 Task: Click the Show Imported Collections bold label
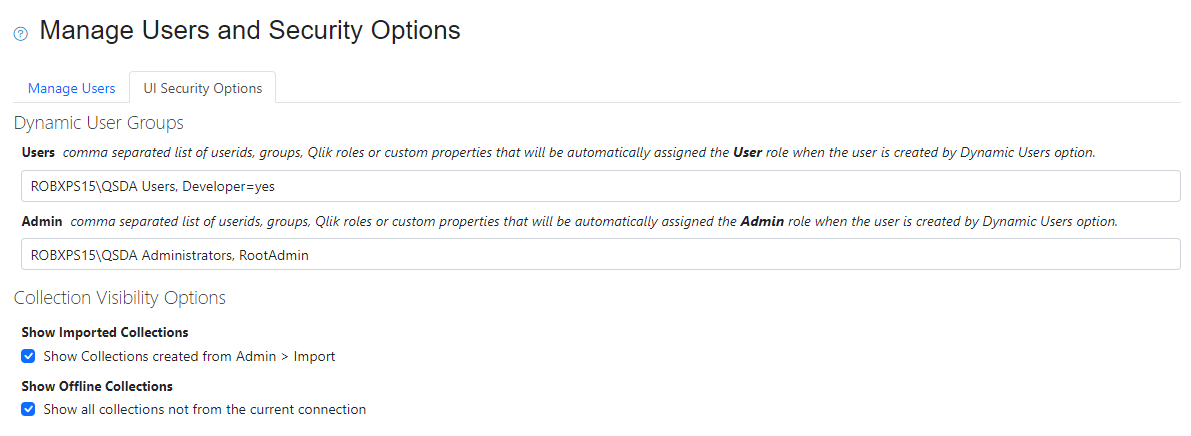105,332
